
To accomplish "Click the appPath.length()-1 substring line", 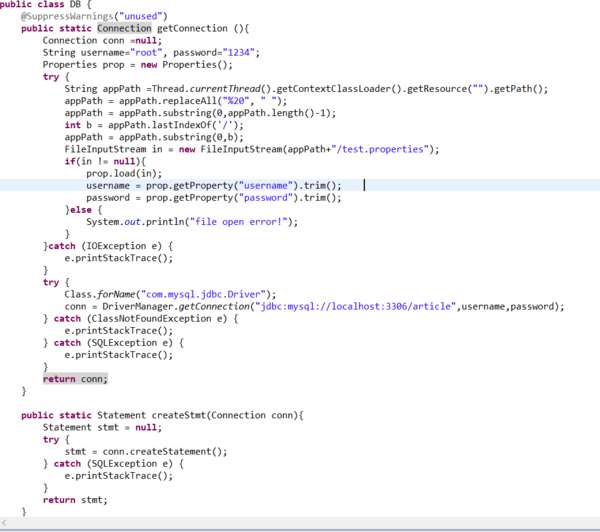I will click(200, 113).
